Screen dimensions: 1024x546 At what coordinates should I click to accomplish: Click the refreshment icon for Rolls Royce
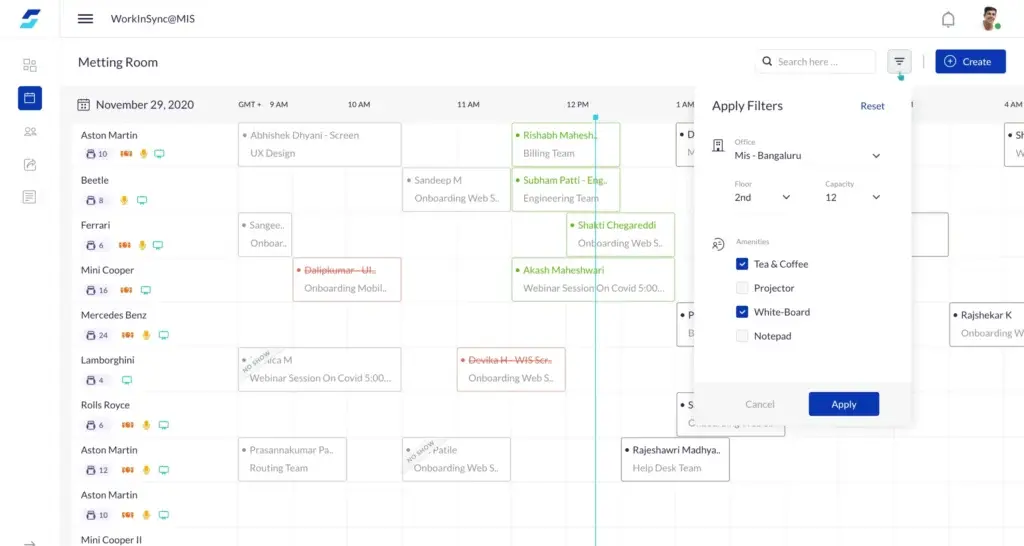coord(127,425)
